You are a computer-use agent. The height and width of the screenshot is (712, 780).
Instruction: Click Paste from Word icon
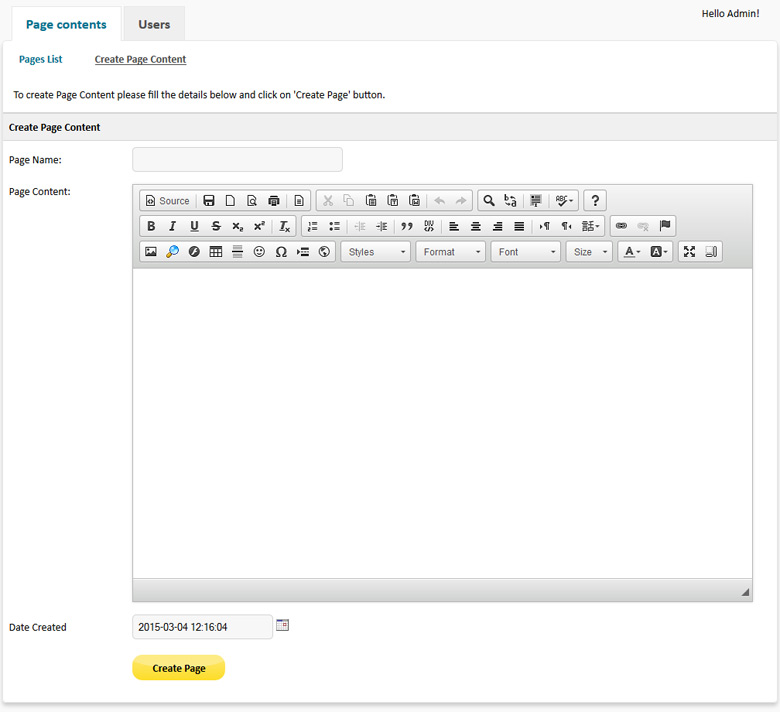point(414,201)
